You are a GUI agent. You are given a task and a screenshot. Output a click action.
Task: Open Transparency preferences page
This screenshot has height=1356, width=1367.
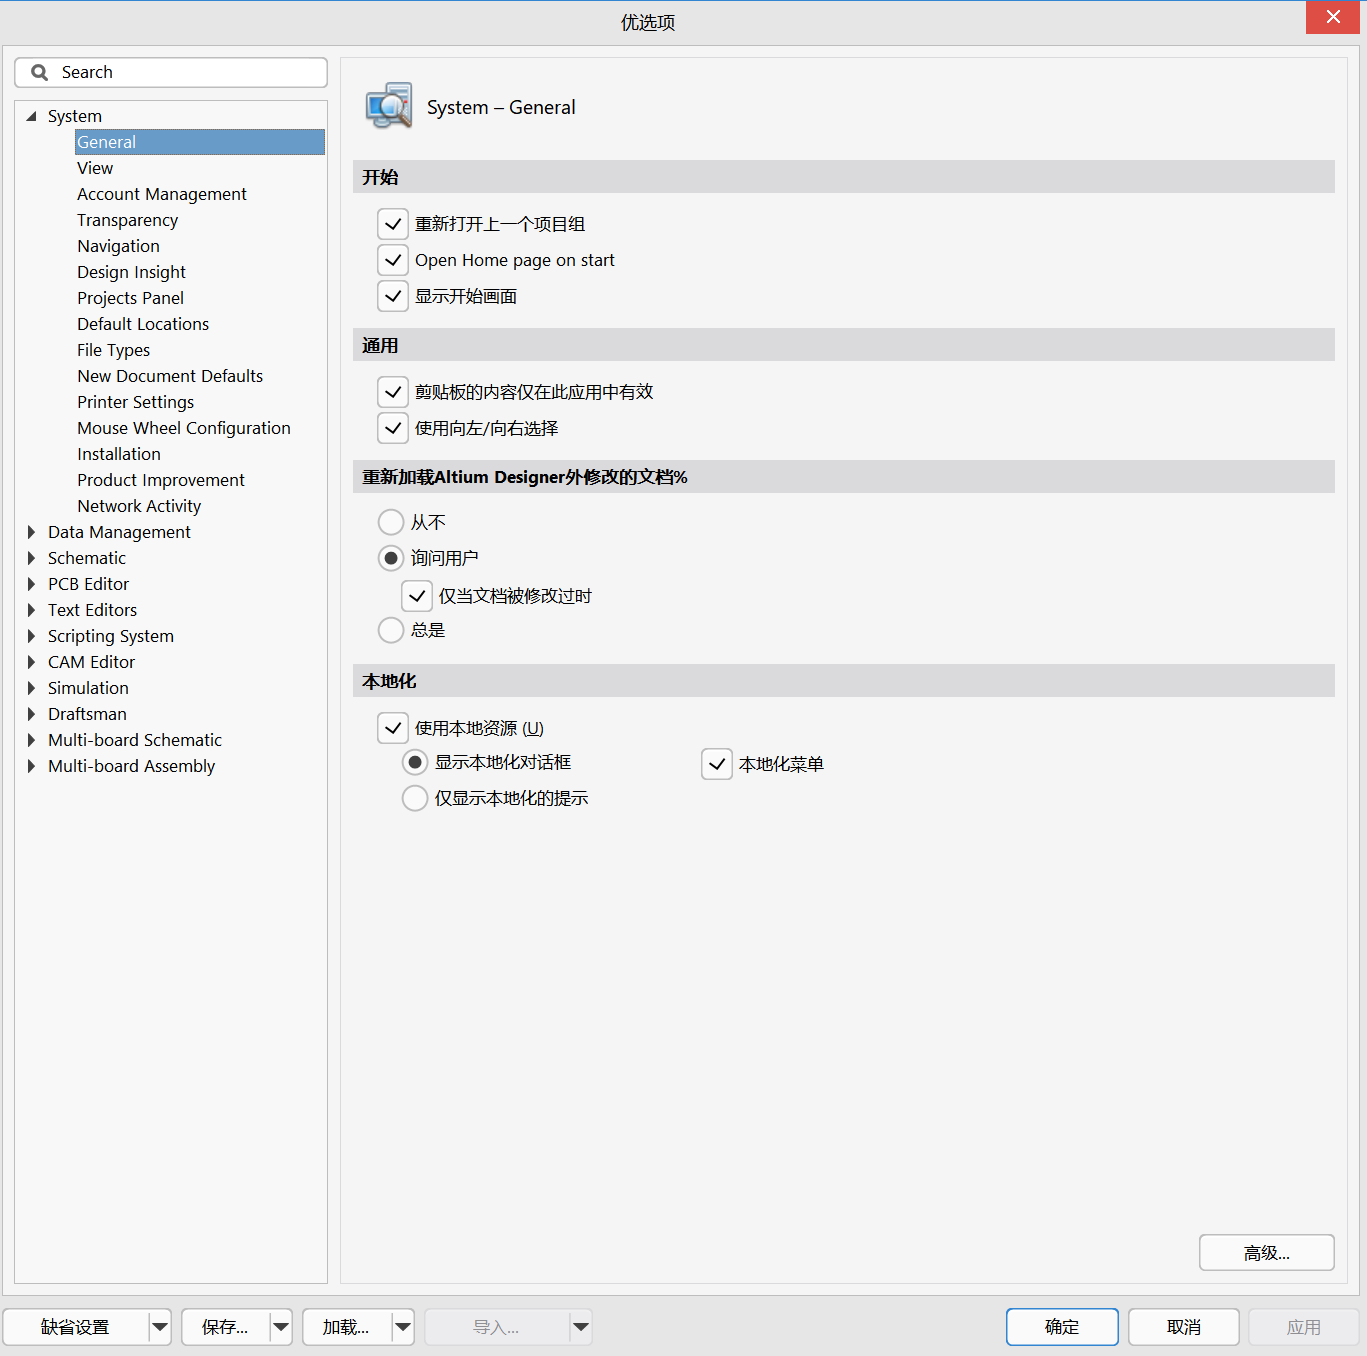tap(128, 220)
